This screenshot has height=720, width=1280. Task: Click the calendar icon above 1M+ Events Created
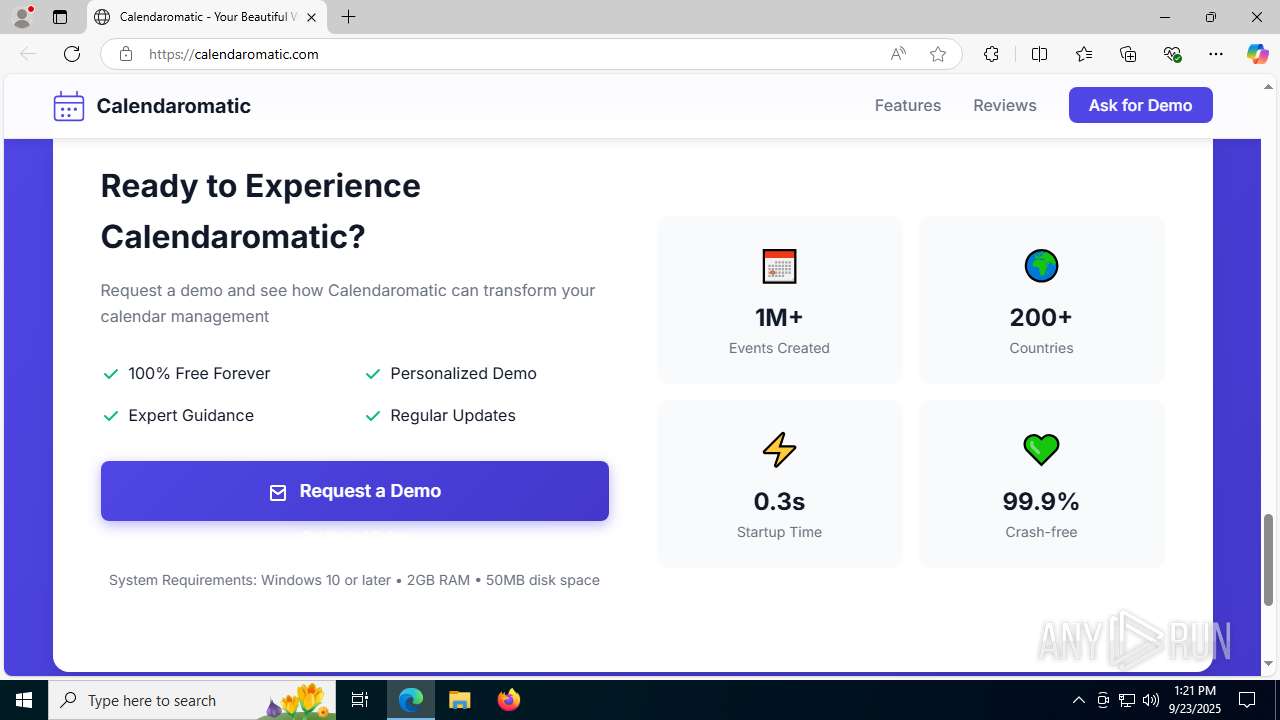tap(779, 266)
